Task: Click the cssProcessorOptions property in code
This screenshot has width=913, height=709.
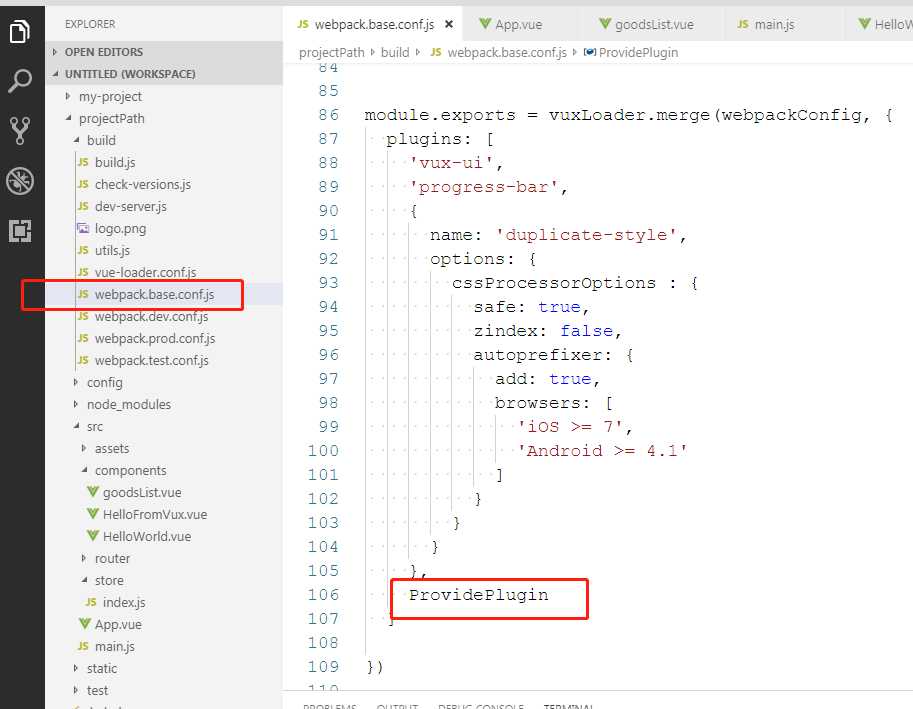Action: click(x=554, y=283)
